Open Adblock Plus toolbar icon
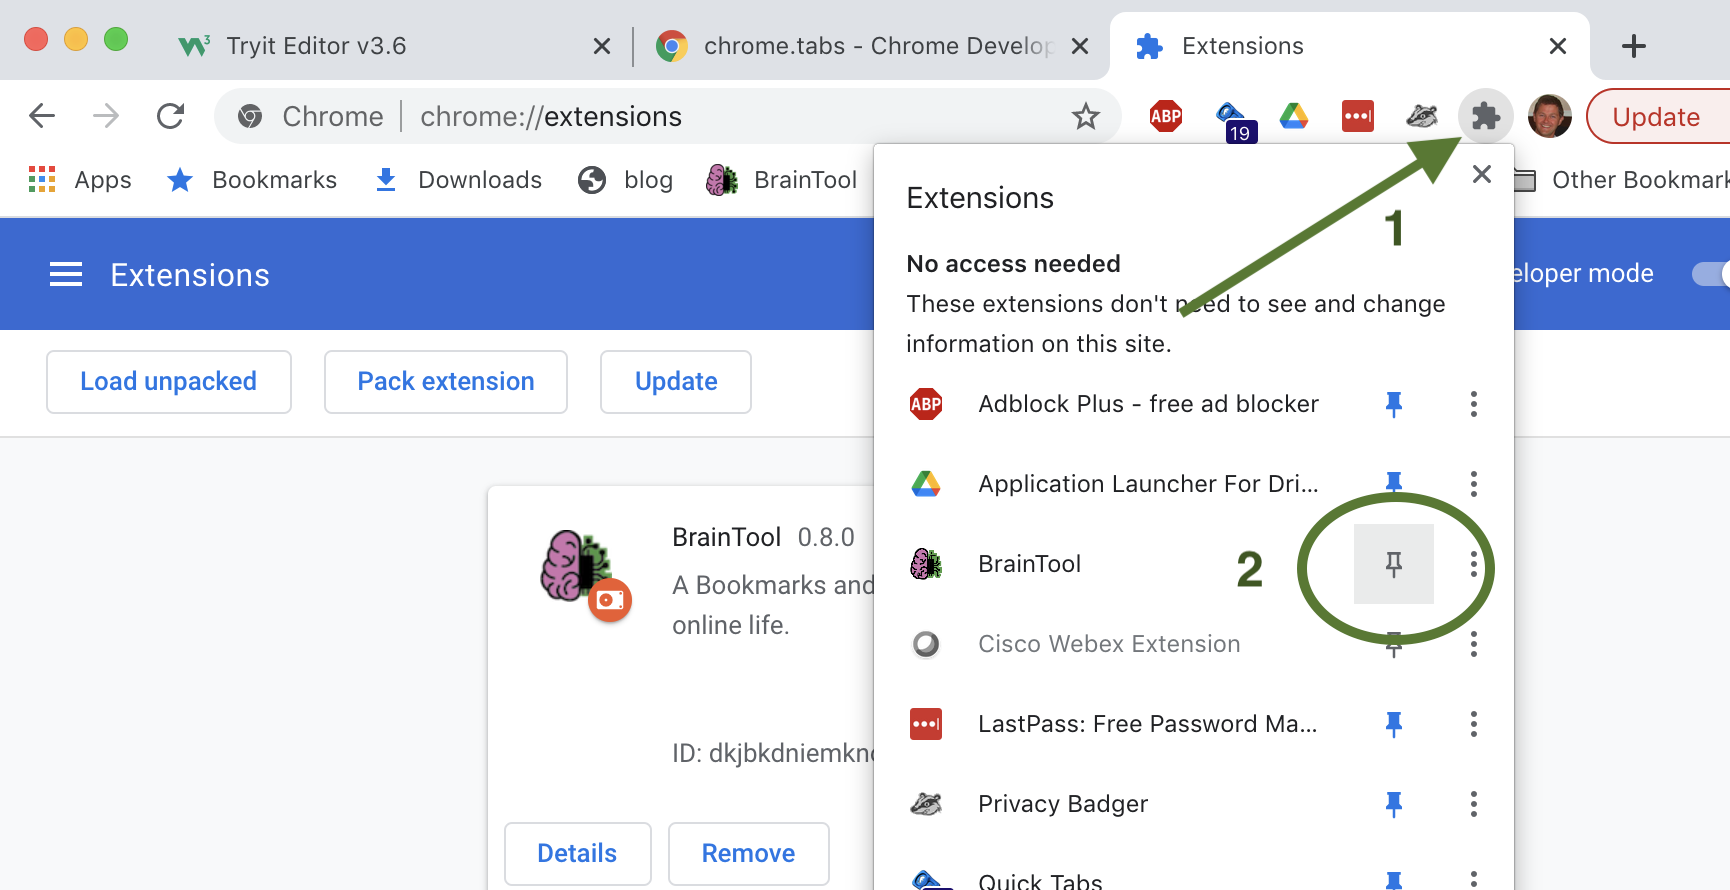This screenshot has width=1730, height=890. pyautogui.click(x=1166, y=116)
